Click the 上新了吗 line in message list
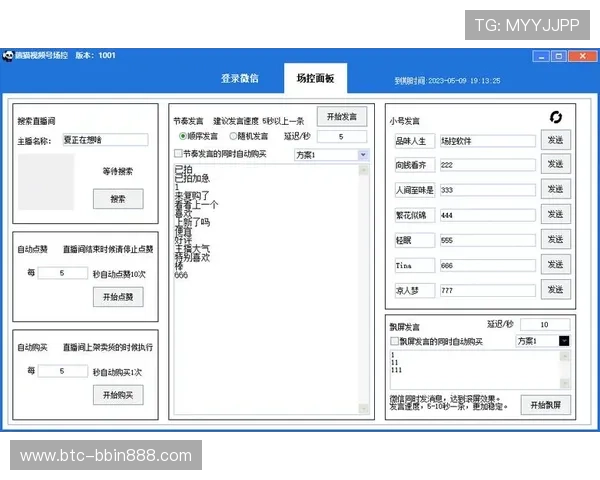 [192, 222]
